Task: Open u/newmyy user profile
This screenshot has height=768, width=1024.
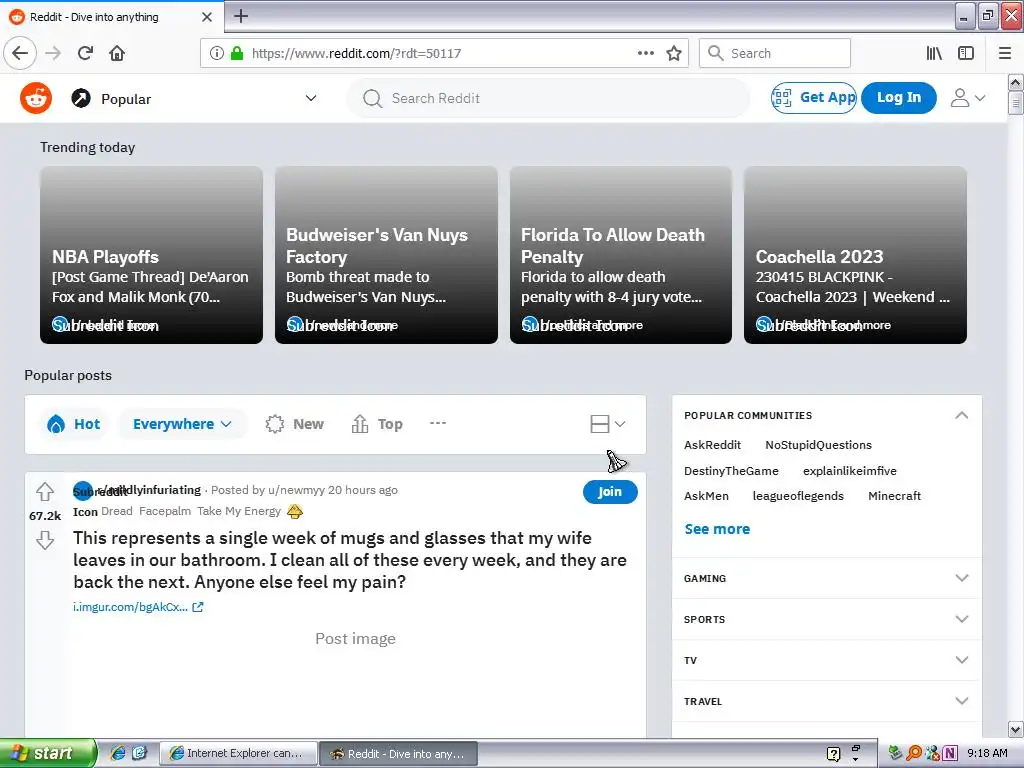Action: click(x=296, y=490)
